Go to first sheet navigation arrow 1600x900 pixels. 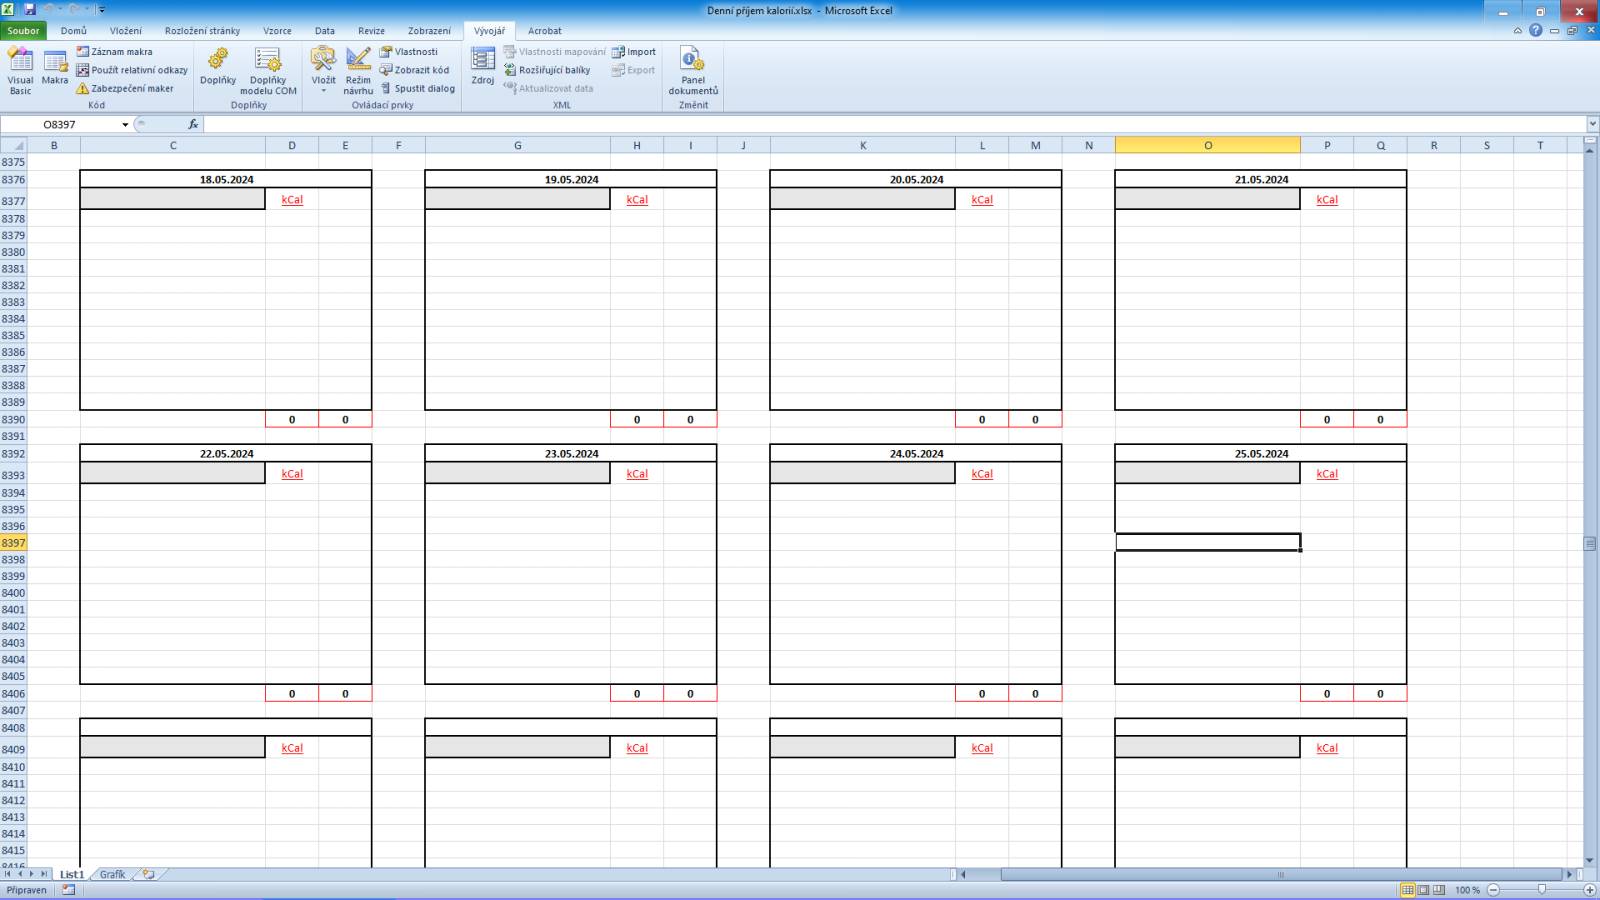pyautogui.click(x=7, y=874)
